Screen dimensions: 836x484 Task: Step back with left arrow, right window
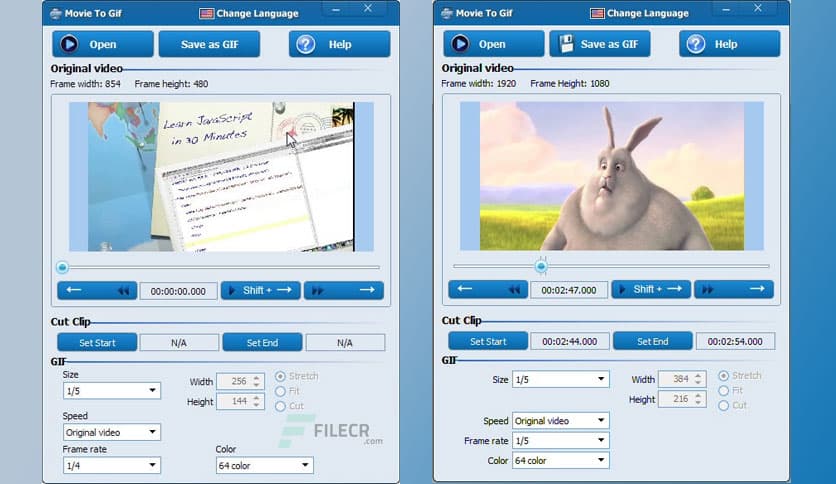(x=465, y=289)
